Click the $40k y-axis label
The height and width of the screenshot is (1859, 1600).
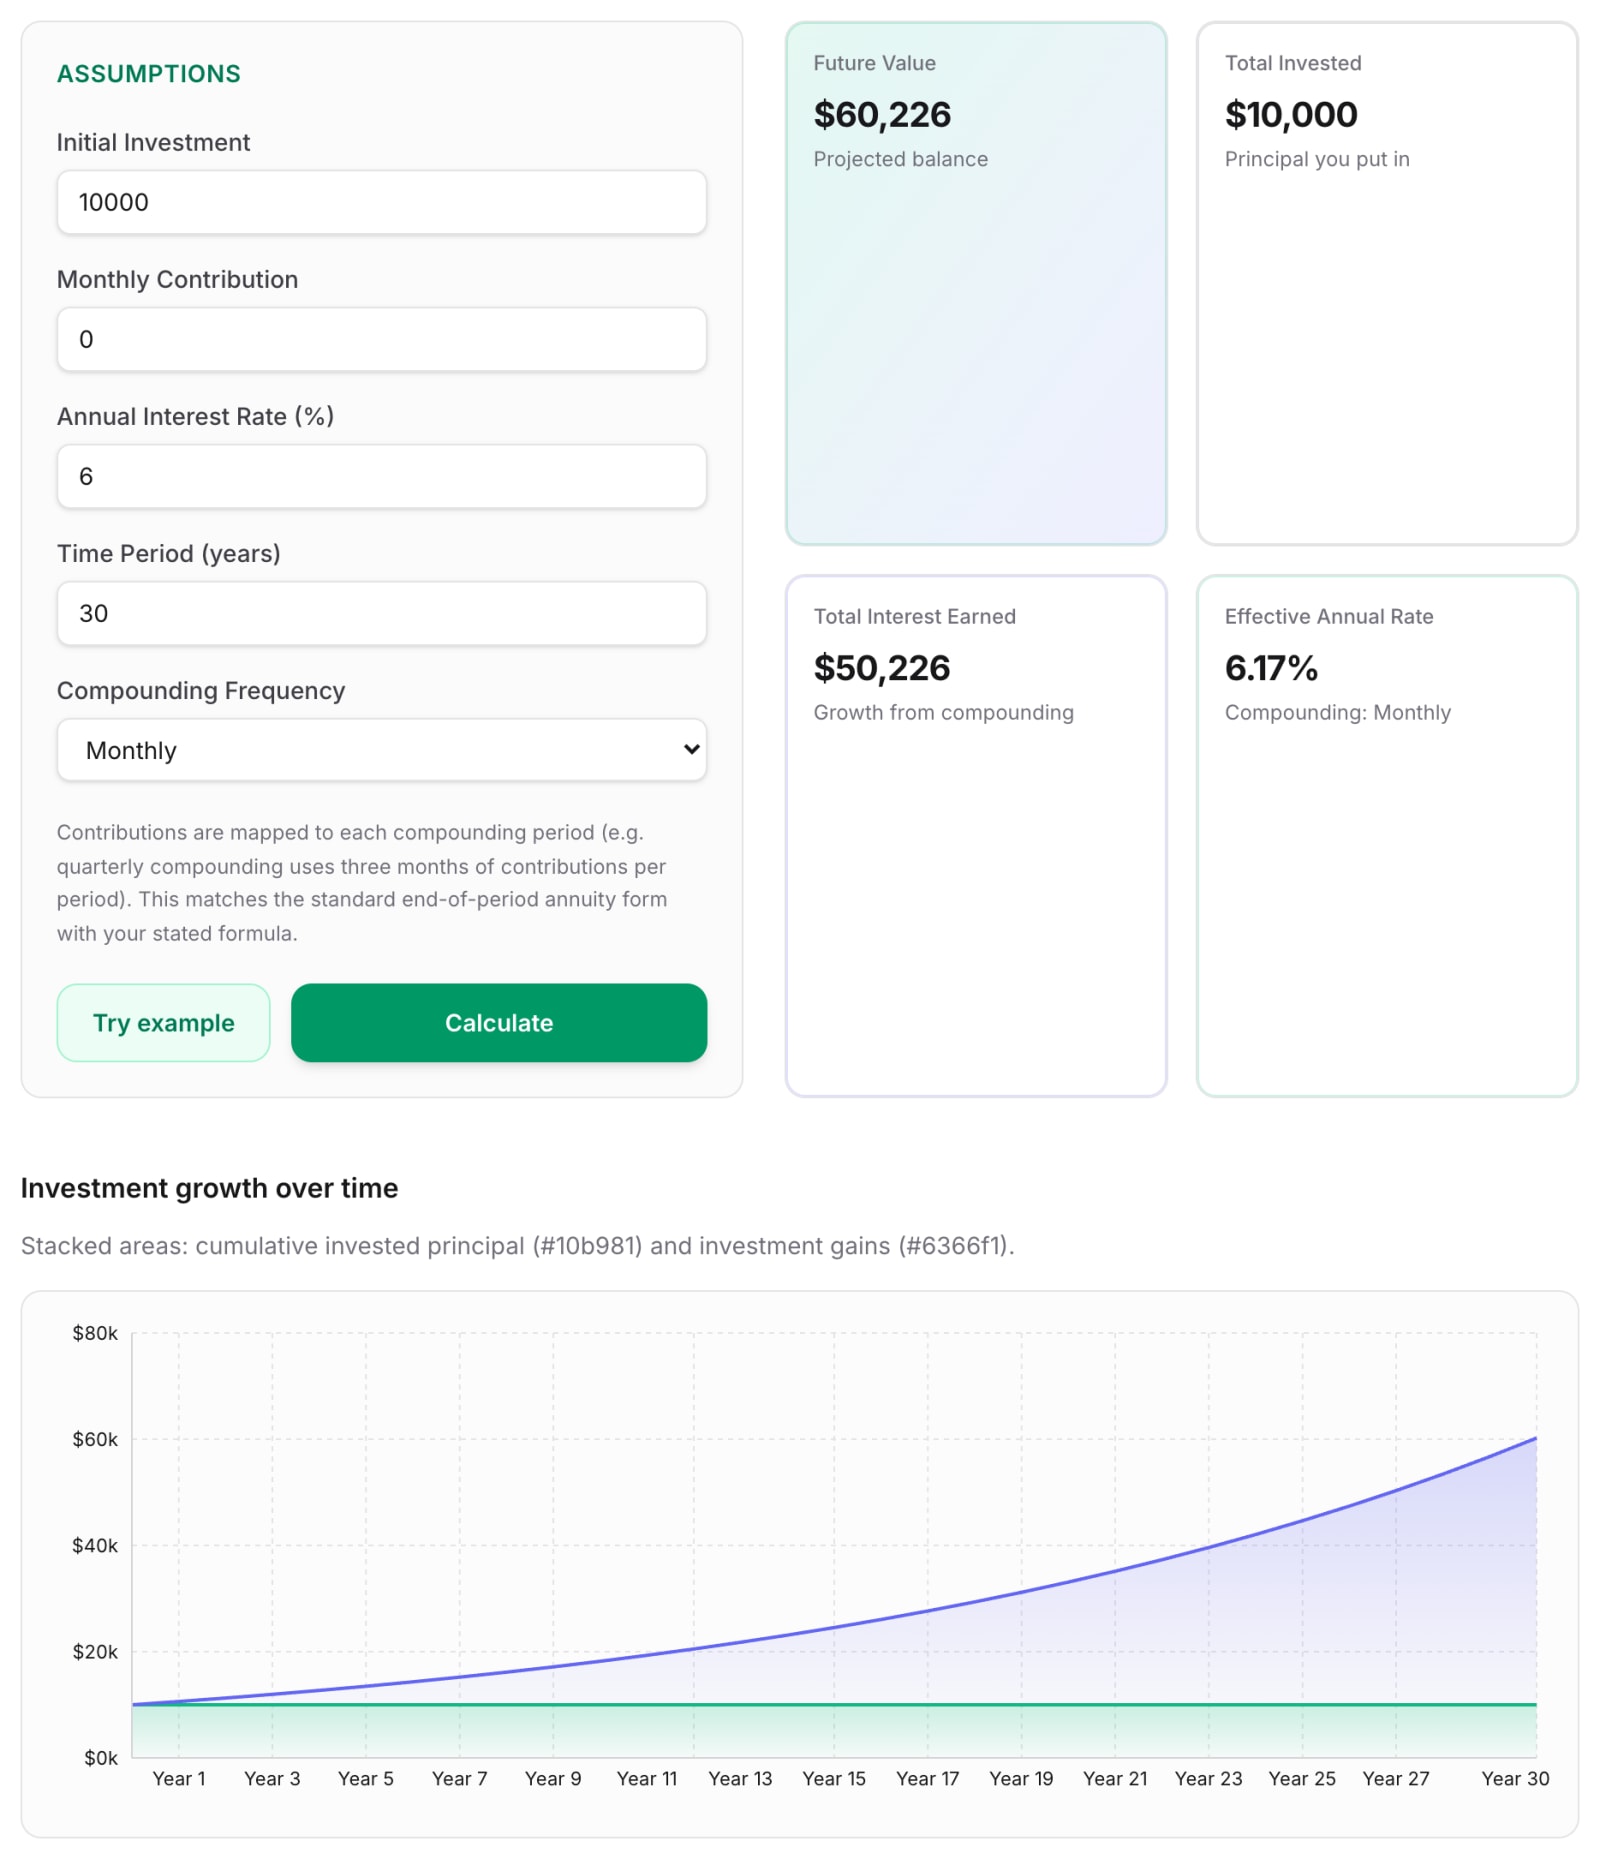(95, 1545)
